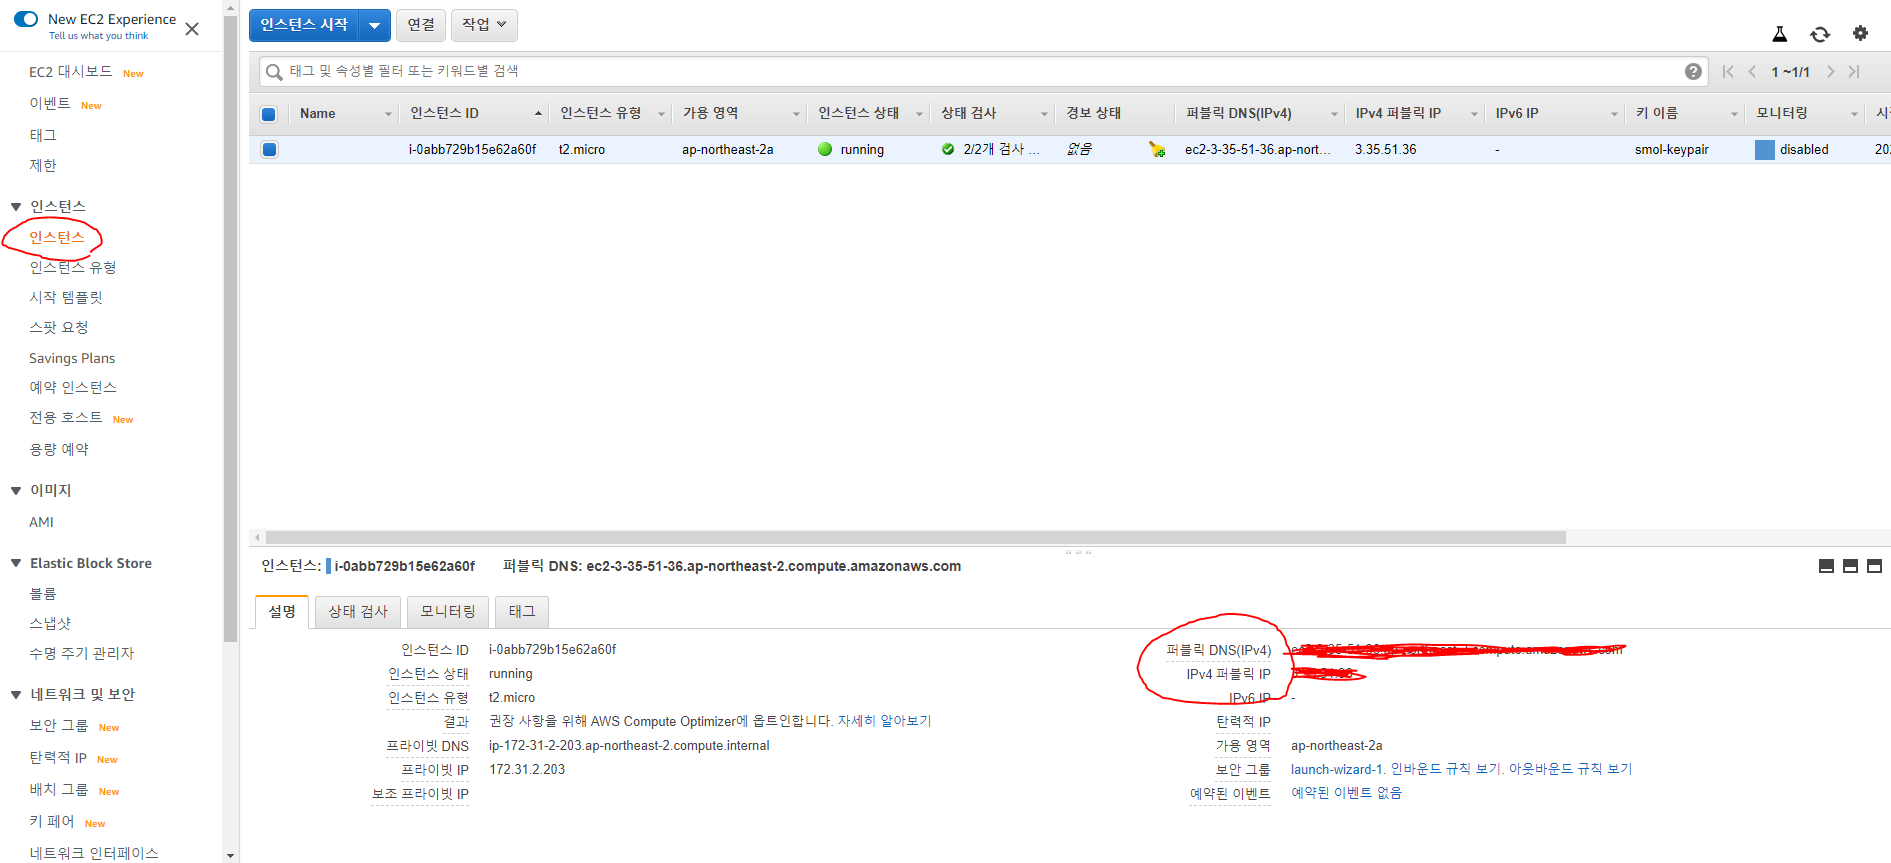The height and width of the screenshot is (863, 1891).
Task: Open Name column filter dropdown
Action: 388,114
